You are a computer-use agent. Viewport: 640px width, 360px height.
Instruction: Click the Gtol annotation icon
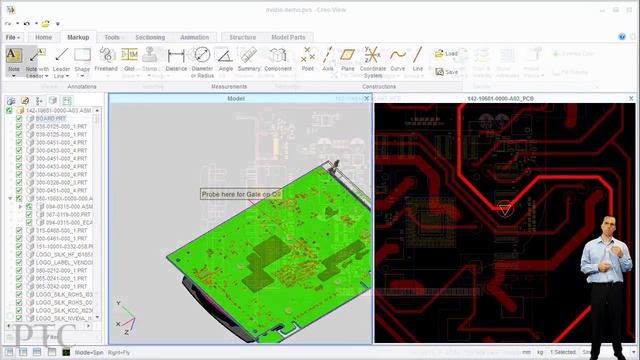(129, 59)
